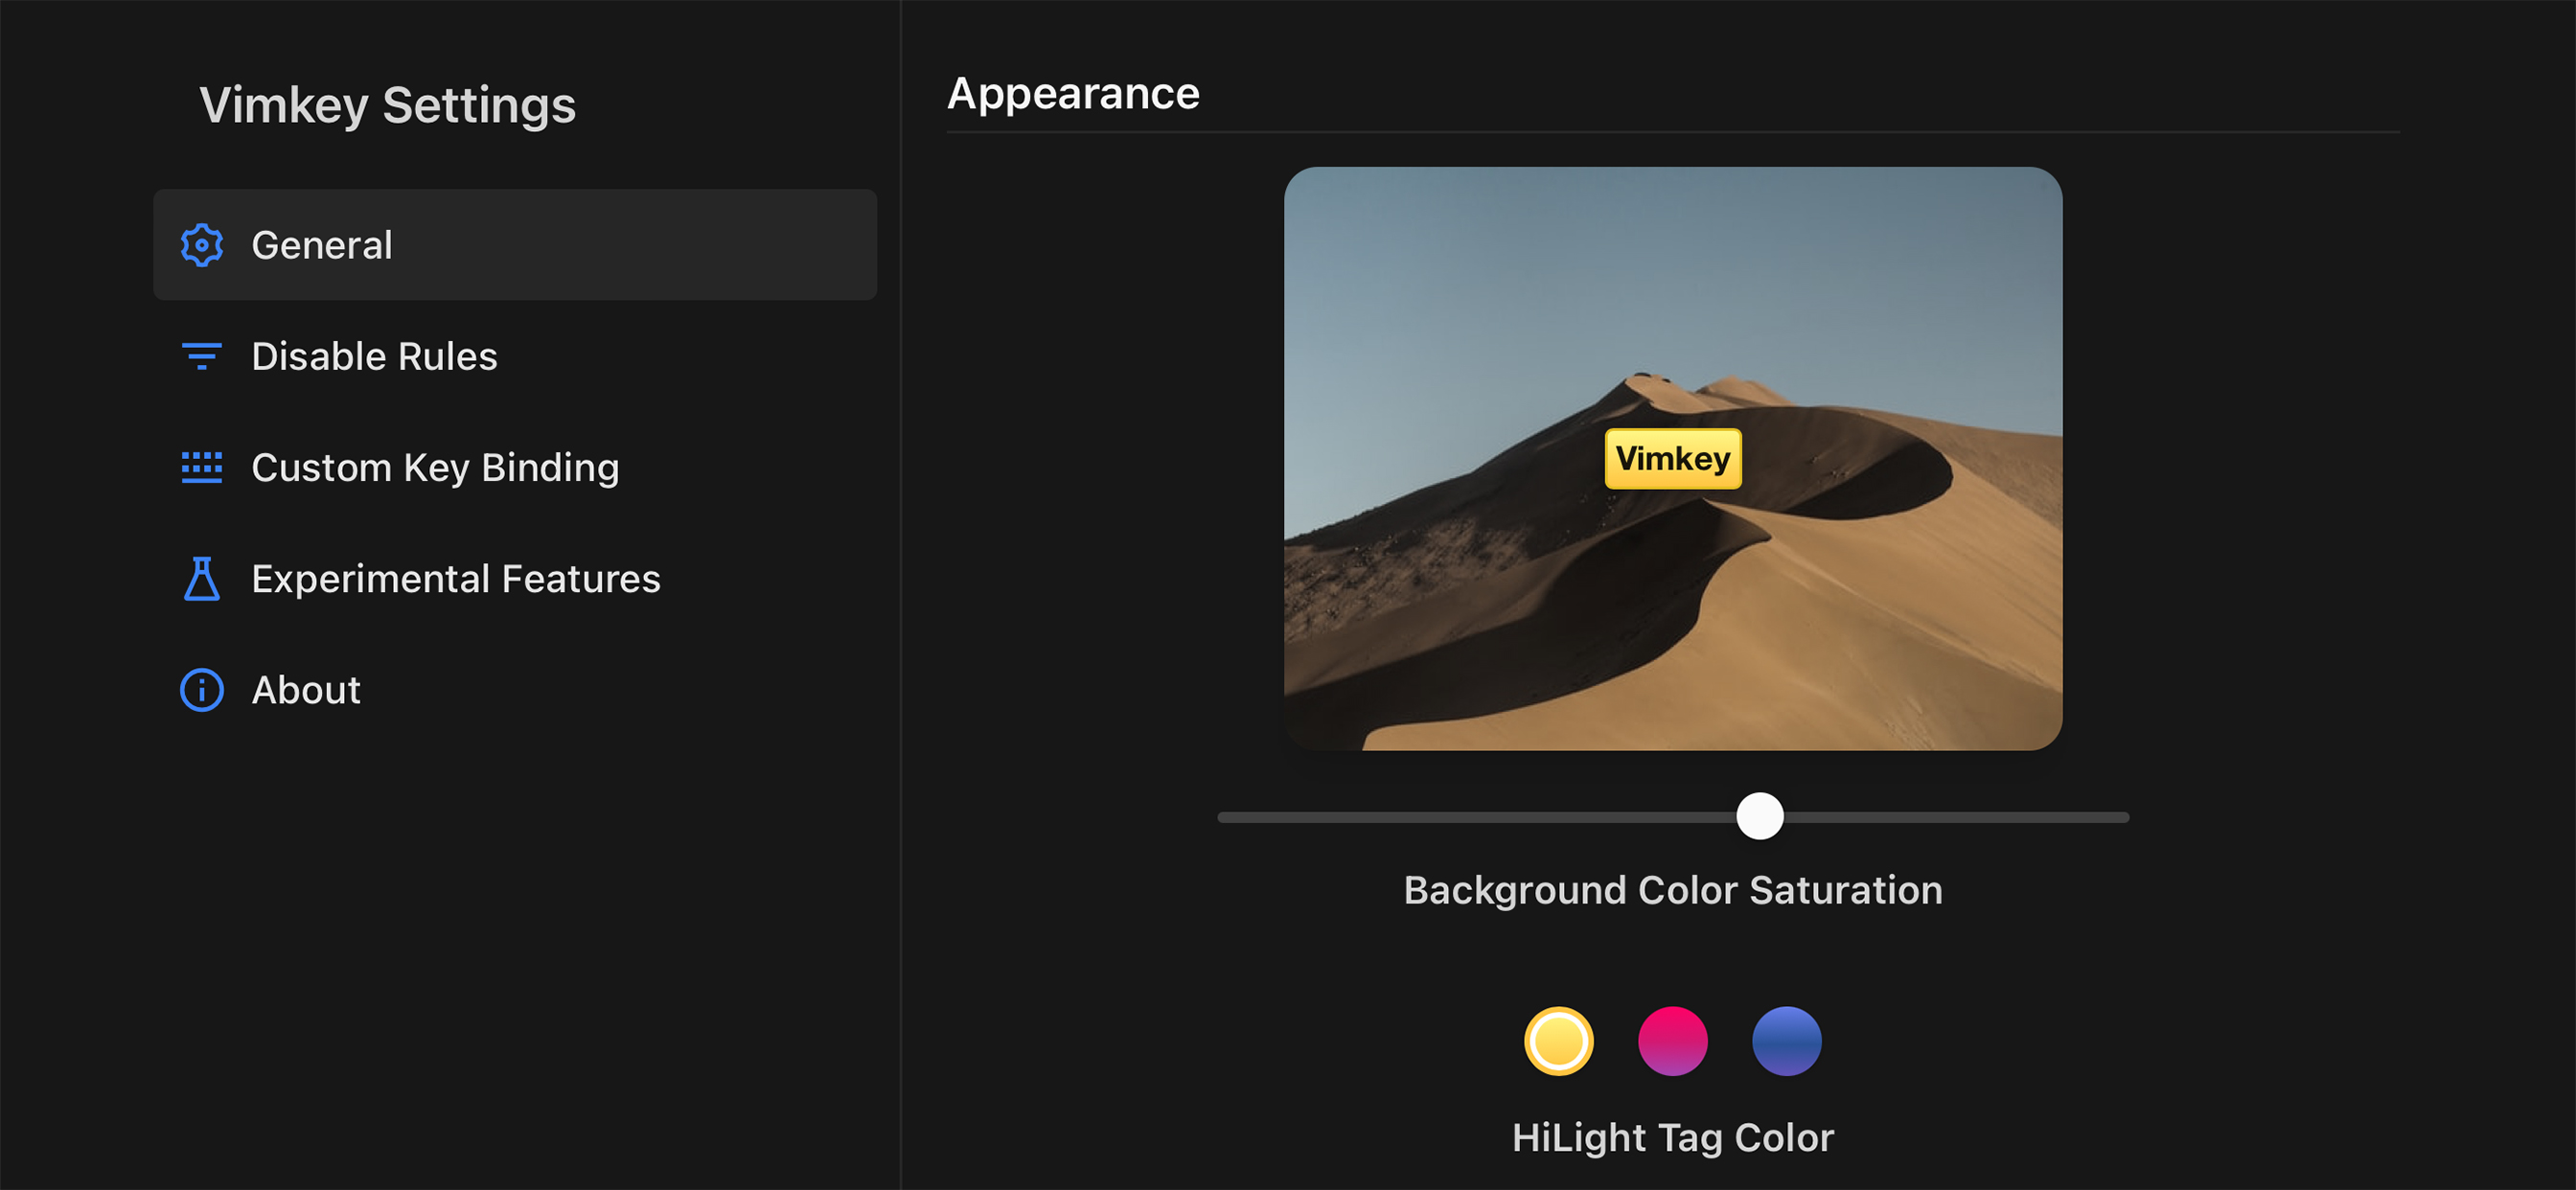Click the Disable Rules filter icon
This screenshot has width=2576, height=1190.
point(202,356)
